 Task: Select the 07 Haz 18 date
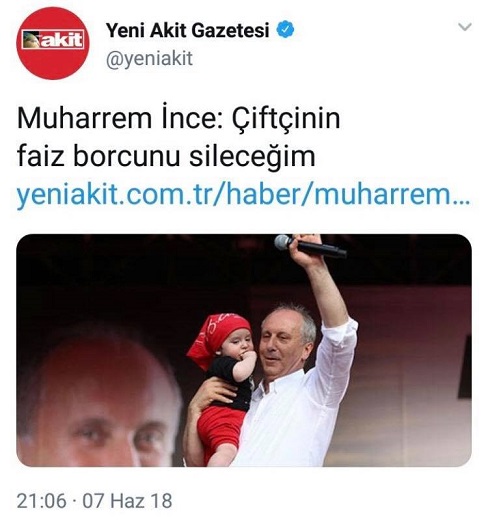[x=127, y=501]
